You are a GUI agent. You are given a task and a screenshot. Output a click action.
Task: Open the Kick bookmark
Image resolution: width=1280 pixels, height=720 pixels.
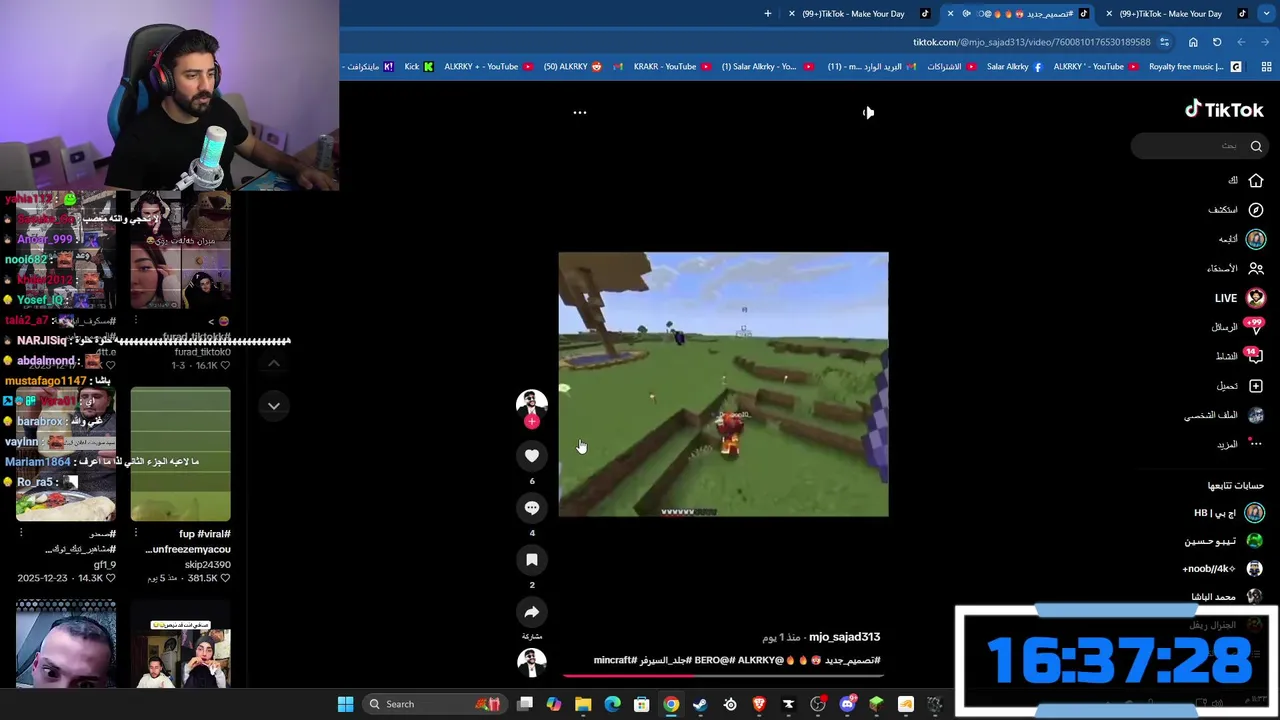tap(419, 67)
